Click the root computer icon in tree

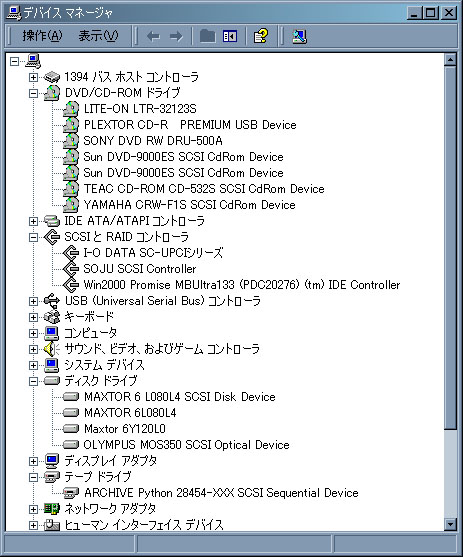point(33,61)
